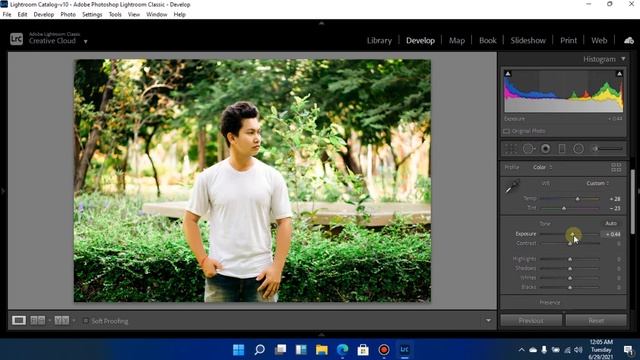Enable the Soft Proofing checkbox
640x360 pixels.
86,321
